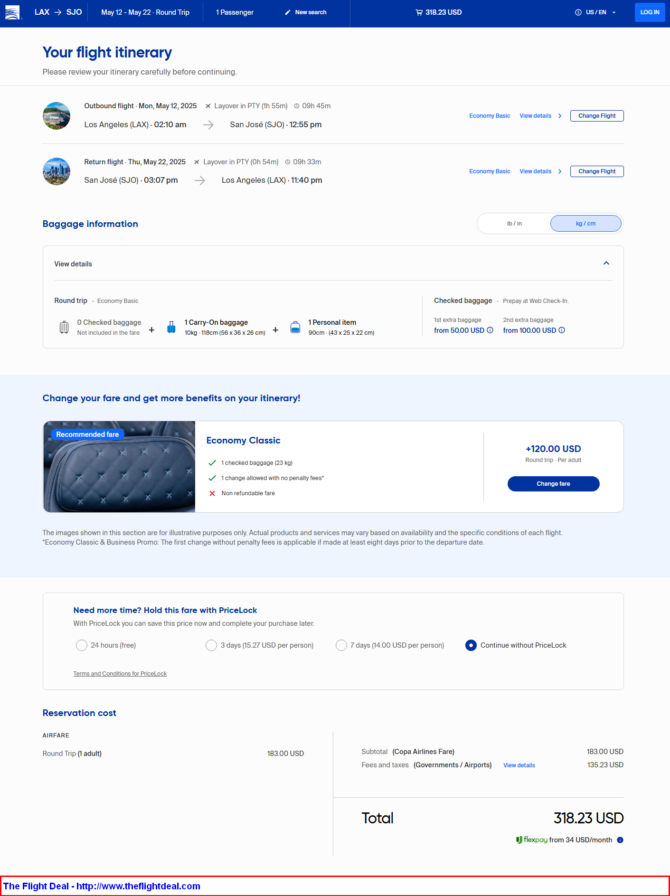Click info icon next to 100.00 USD baggage
This screenshot has width=670, height=896.
tap(561, 330)
